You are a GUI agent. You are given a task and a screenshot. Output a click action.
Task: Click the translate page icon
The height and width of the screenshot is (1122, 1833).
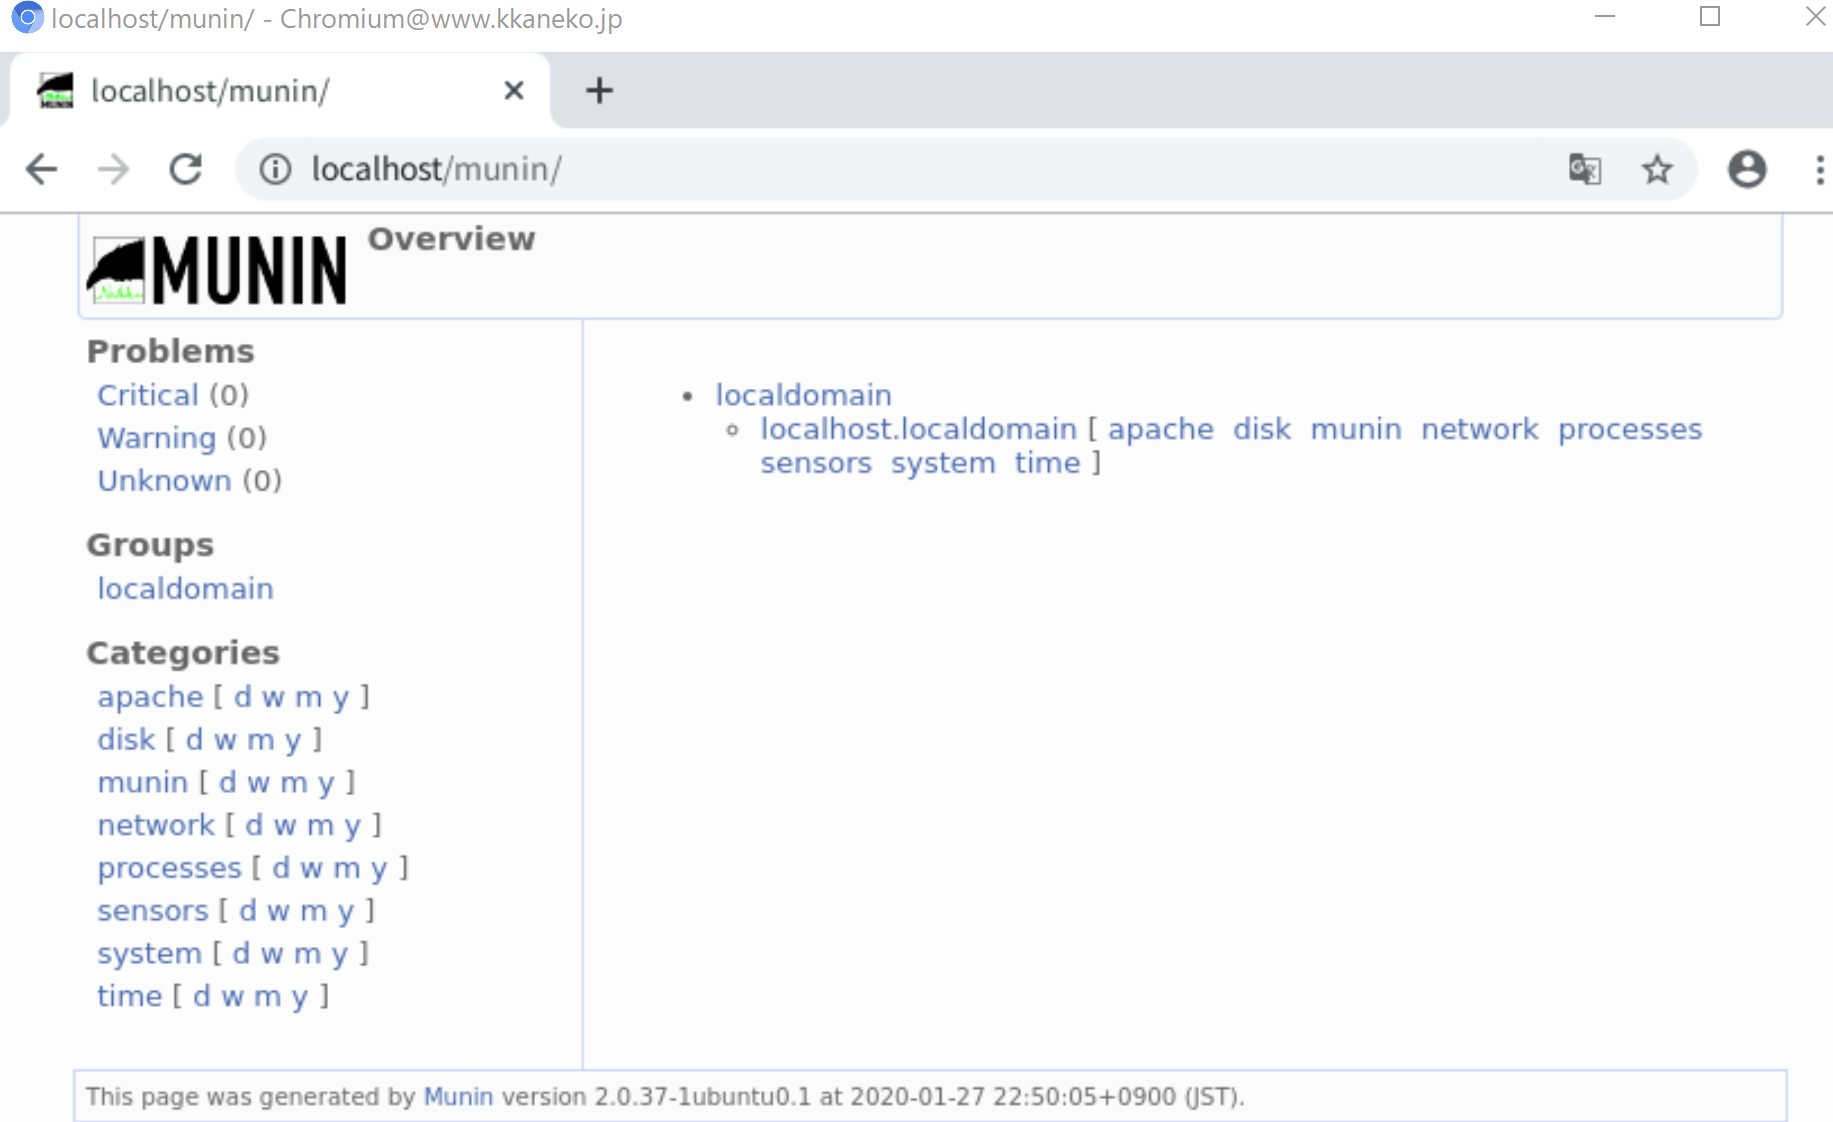pos(1585,169)
